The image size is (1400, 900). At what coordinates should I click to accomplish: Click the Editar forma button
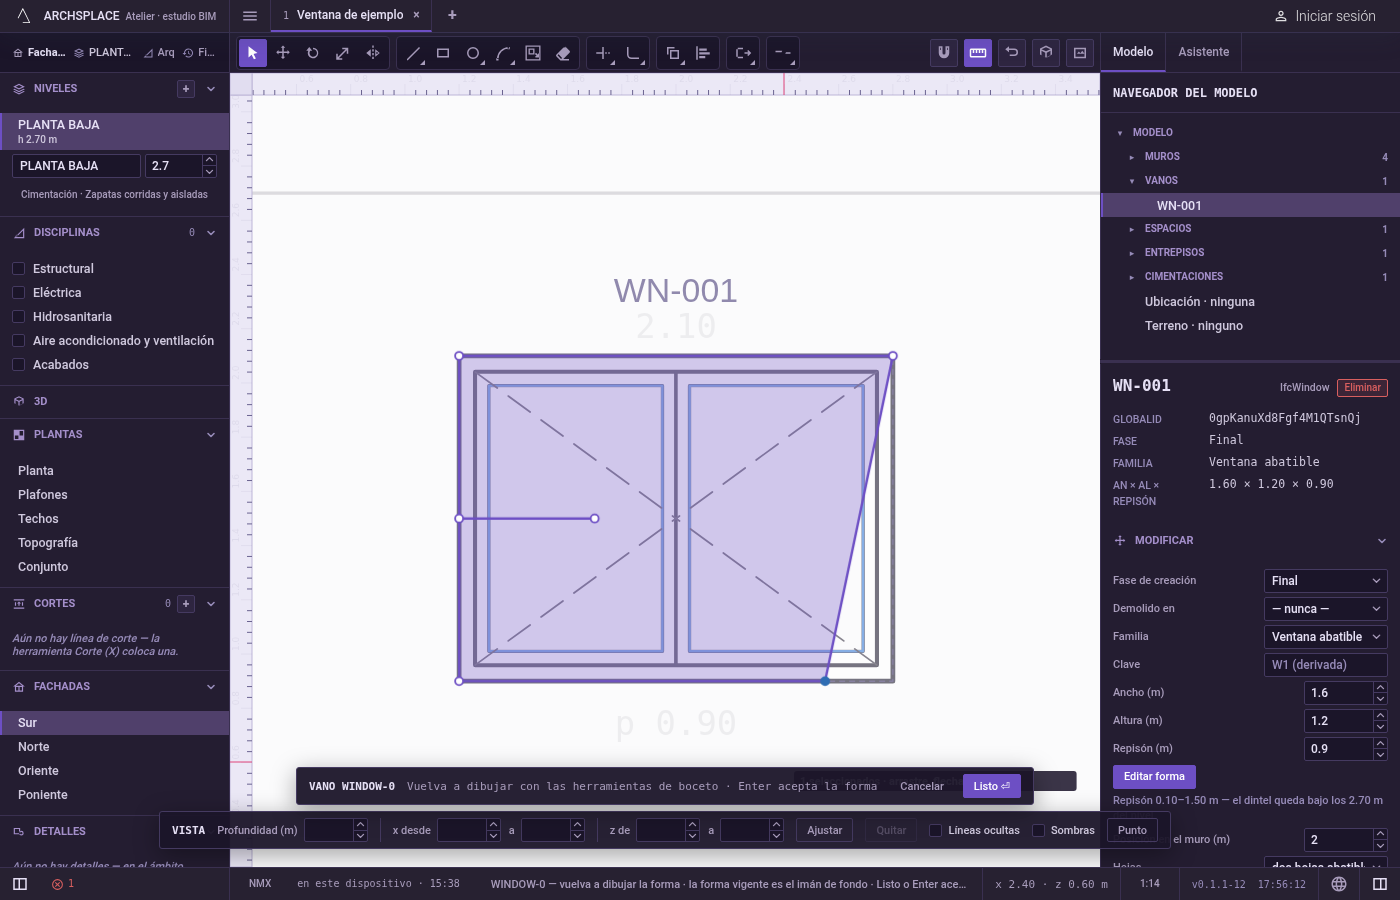pos(1154,776)
